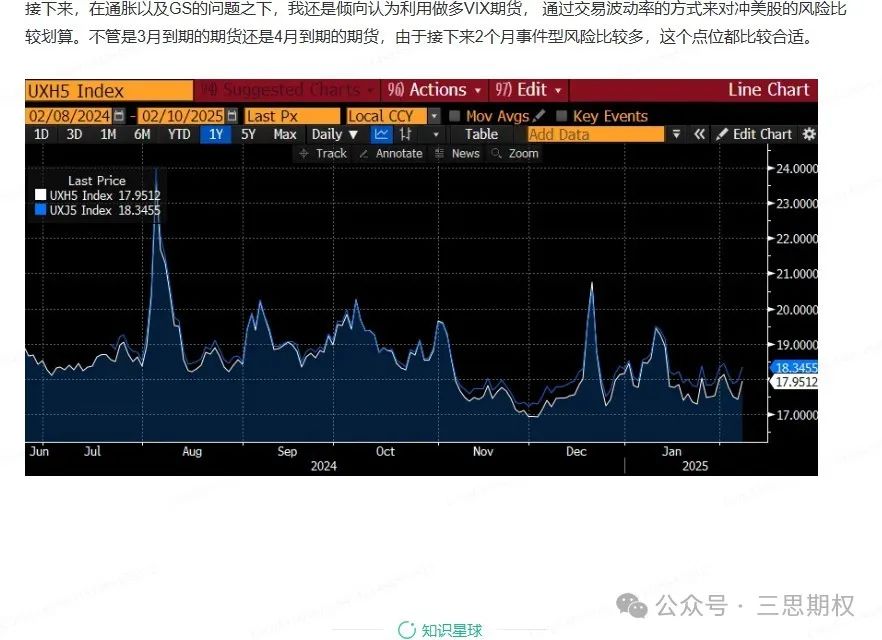Select line chart style icon

click(x=381, y=134)
